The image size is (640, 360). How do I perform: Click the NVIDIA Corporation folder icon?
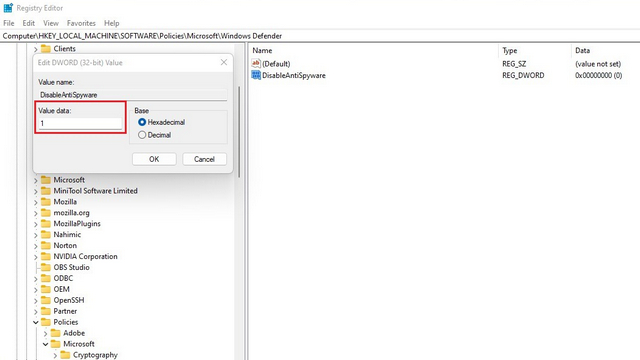tap(46, 256)
